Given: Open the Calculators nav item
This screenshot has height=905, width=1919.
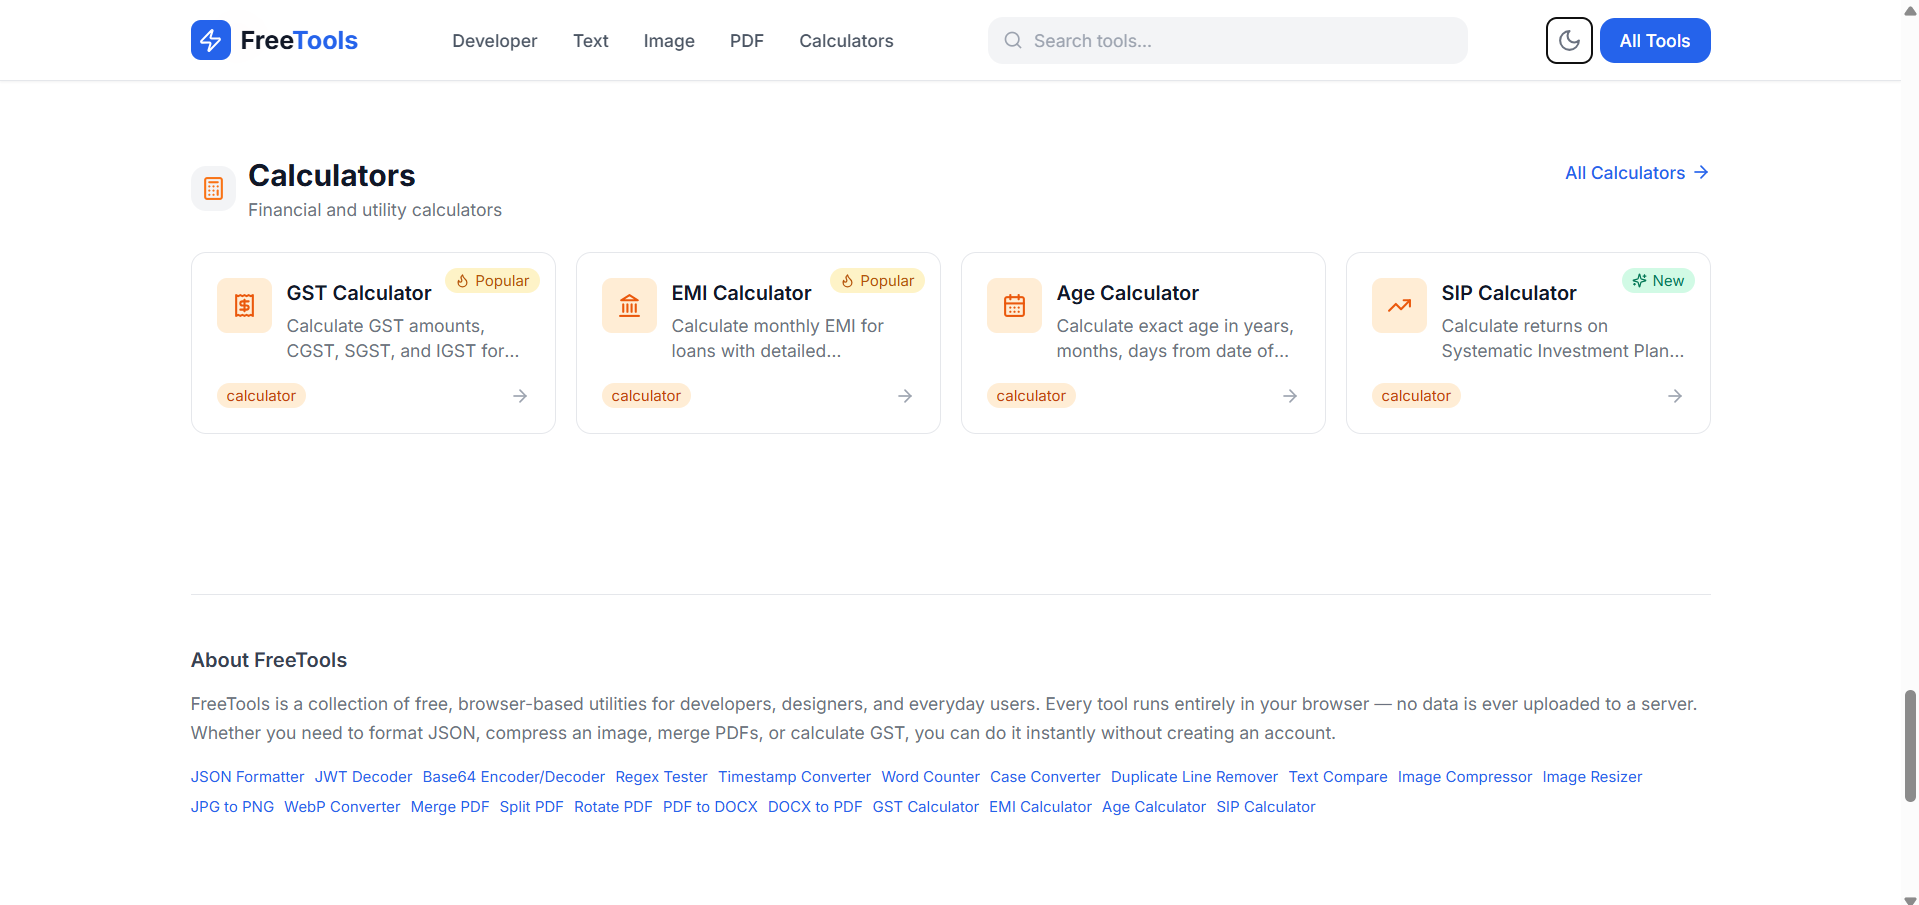Looking at the screenshot, I should pos(846,41).
